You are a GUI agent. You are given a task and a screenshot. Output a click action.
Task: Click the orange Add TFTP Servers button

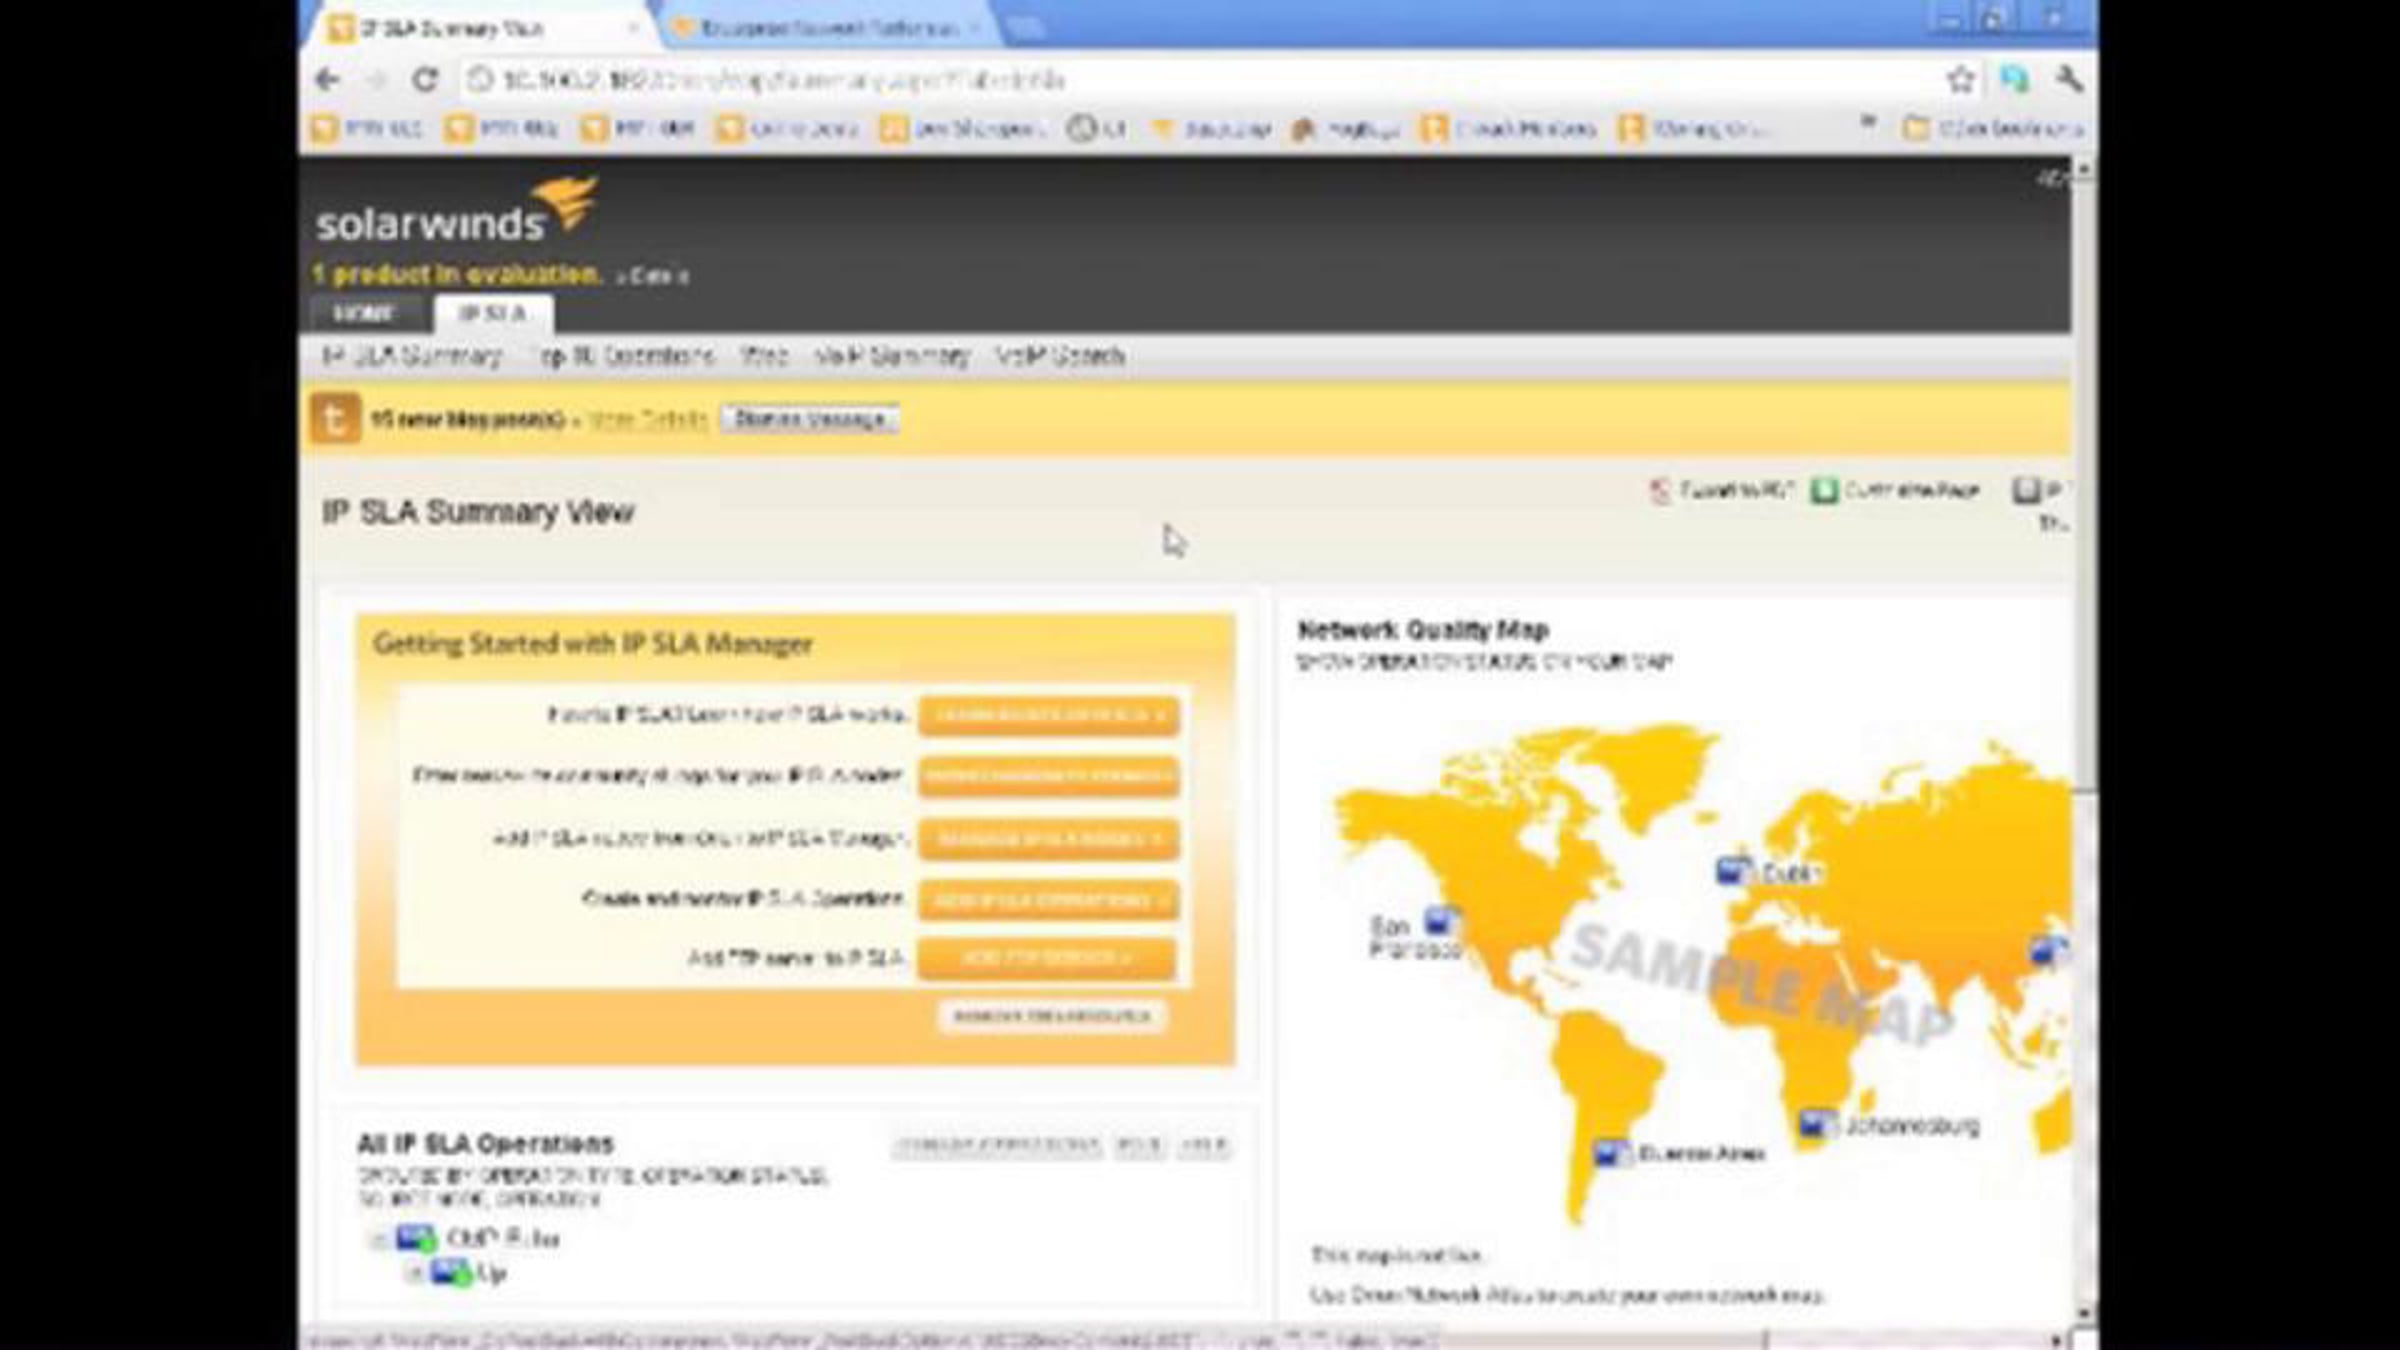(x=1047, y=958)
